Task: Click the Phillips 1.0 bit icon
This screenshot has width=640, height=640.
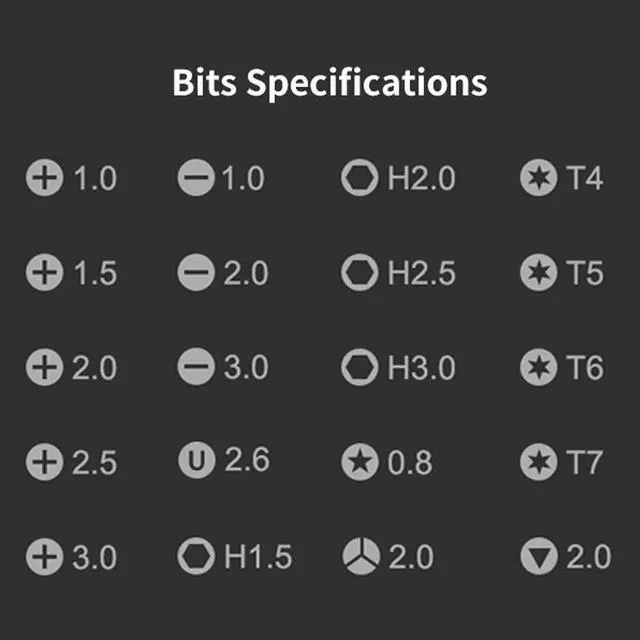Action: click(44, 179)
